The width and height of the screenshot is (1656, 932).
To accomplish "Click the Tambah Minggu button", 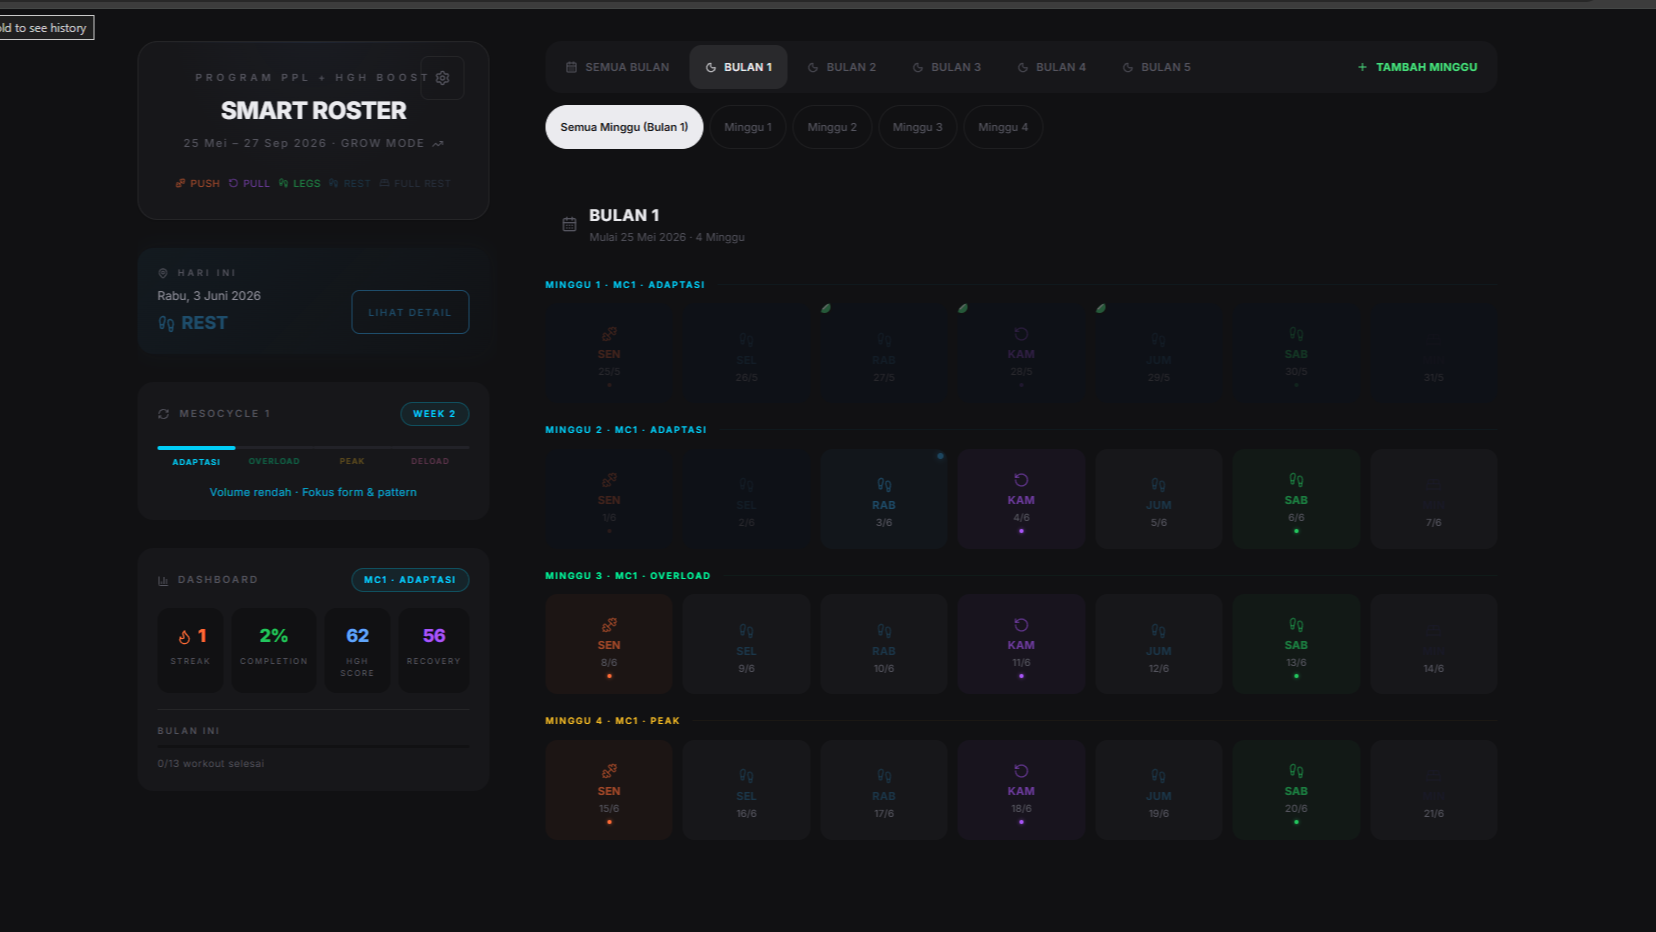I will 1417,67.
